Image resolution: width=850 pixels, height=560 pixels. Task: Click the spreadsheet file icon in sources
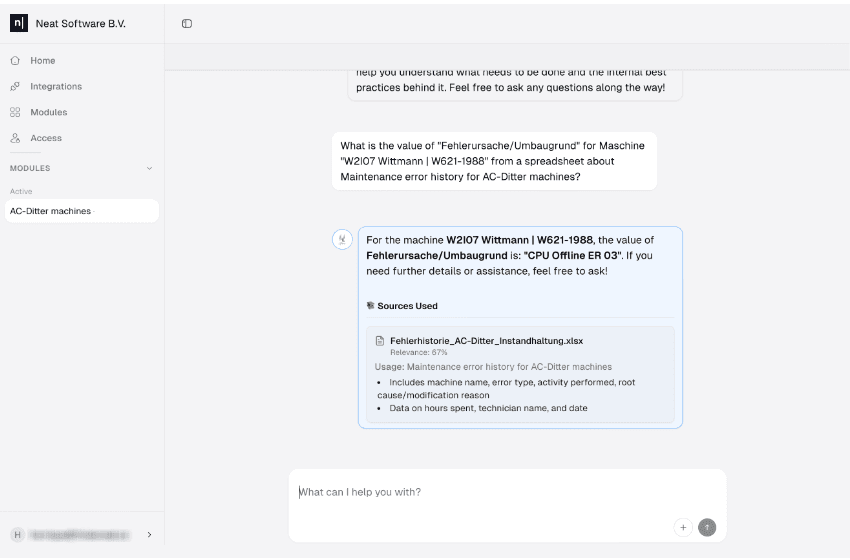[x=380, y=341]
